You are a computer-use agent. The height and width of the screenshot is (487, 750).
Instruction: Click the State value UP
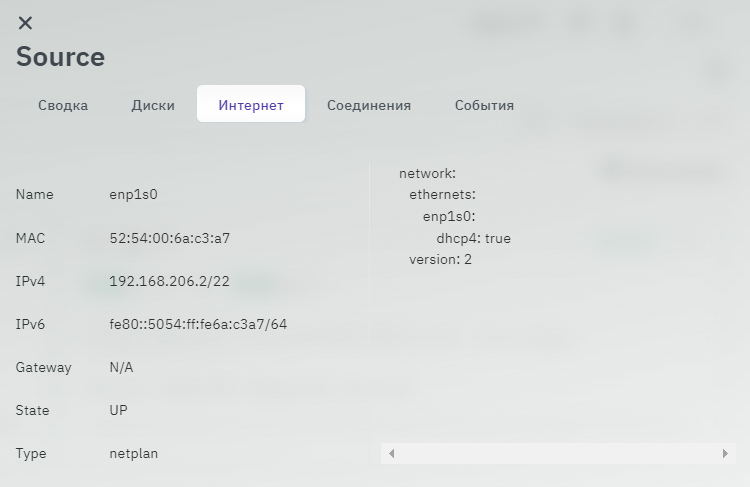point(118,410)
